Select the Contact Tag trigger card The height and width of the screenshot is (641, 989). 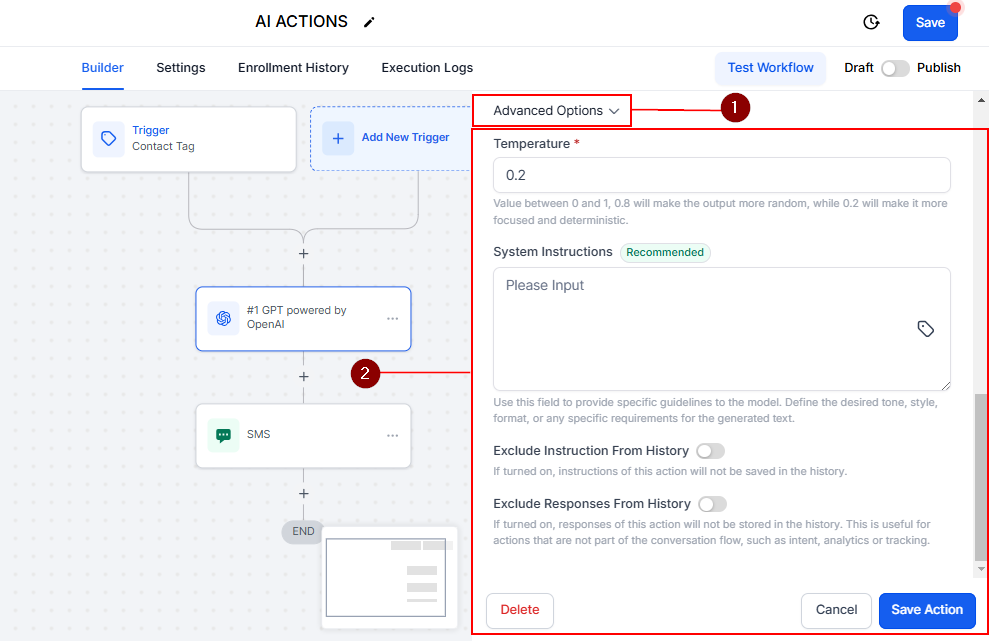pyautogui.click(x=189, y=139)
